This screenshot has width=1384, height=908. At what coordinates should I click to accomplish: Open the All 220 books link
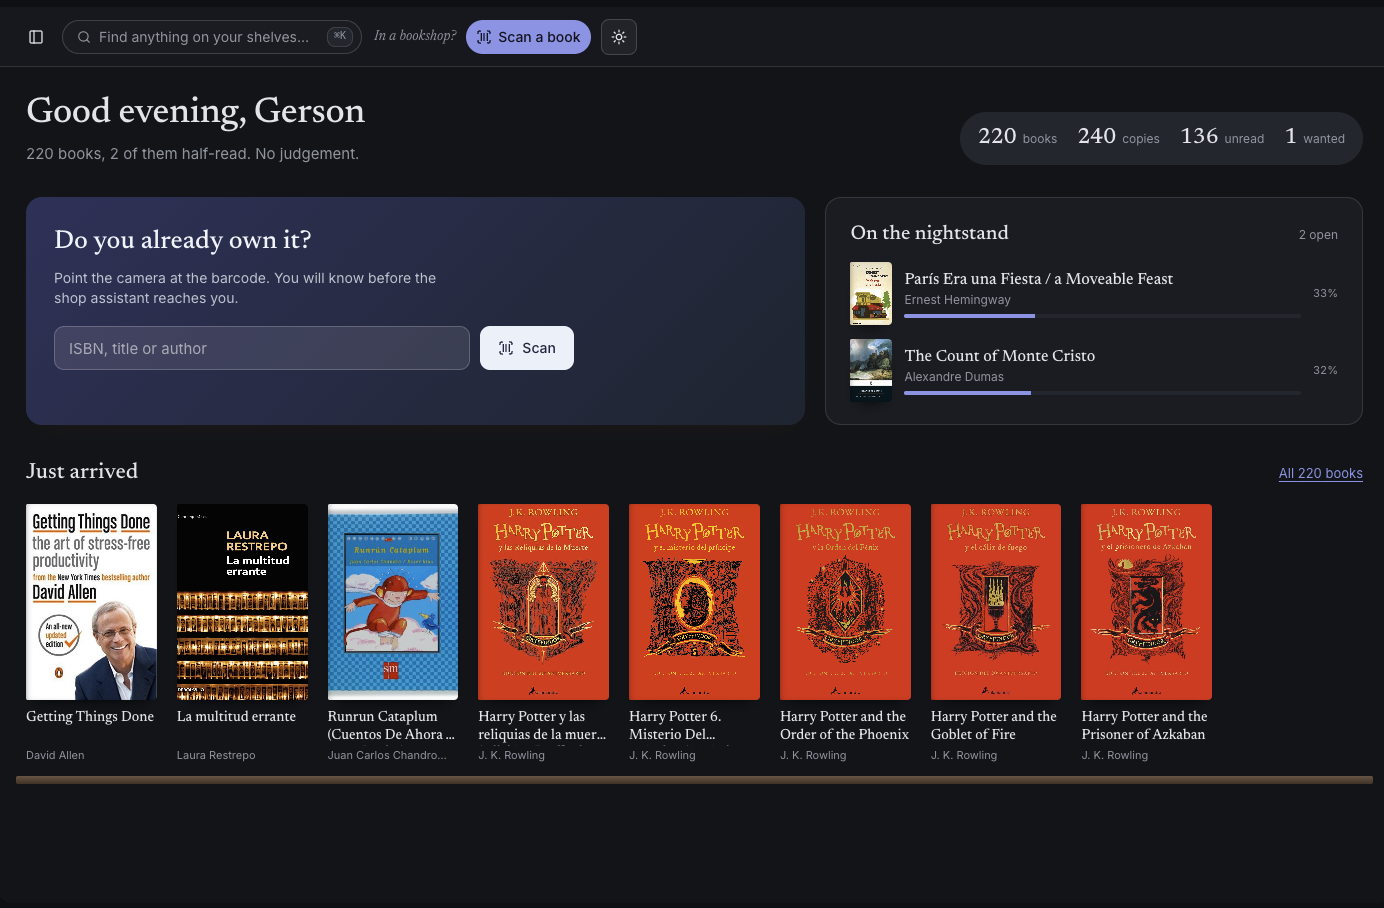1320,473
